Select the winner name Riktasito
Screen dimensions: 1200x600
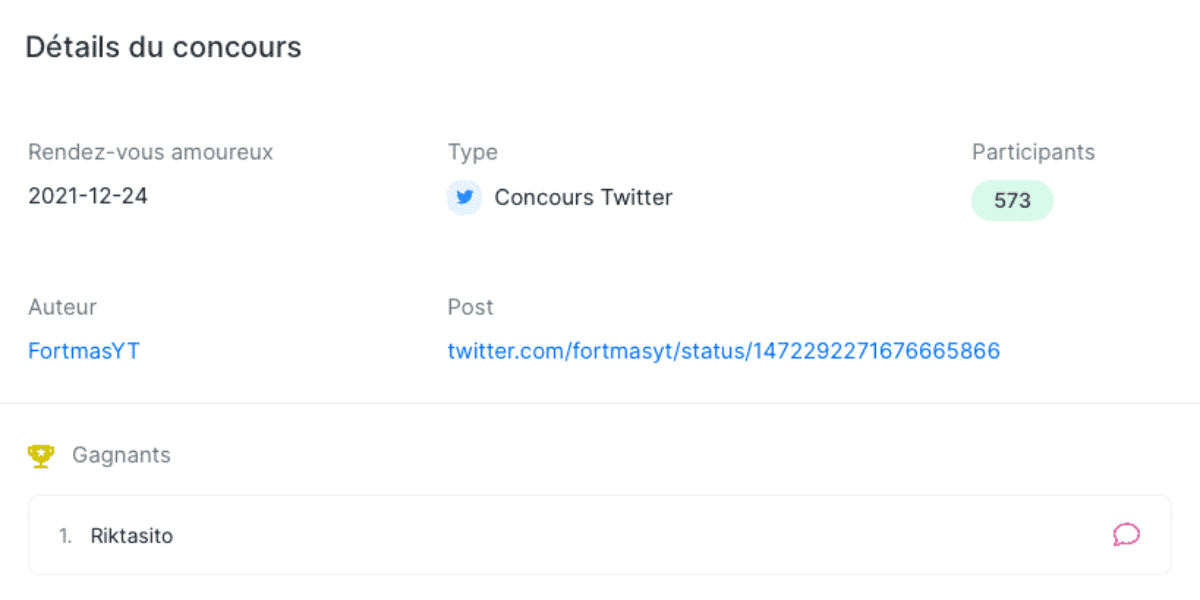132,536
